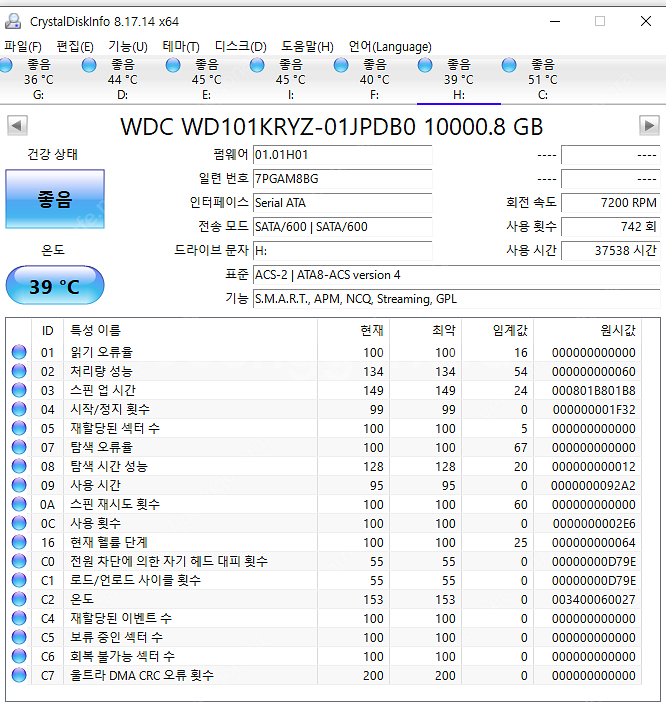Image resolution: width=666 pixels, height=704 pixels.
Task: Click the serial number field 7PGAM8BG
Action: tap(343, 179)
